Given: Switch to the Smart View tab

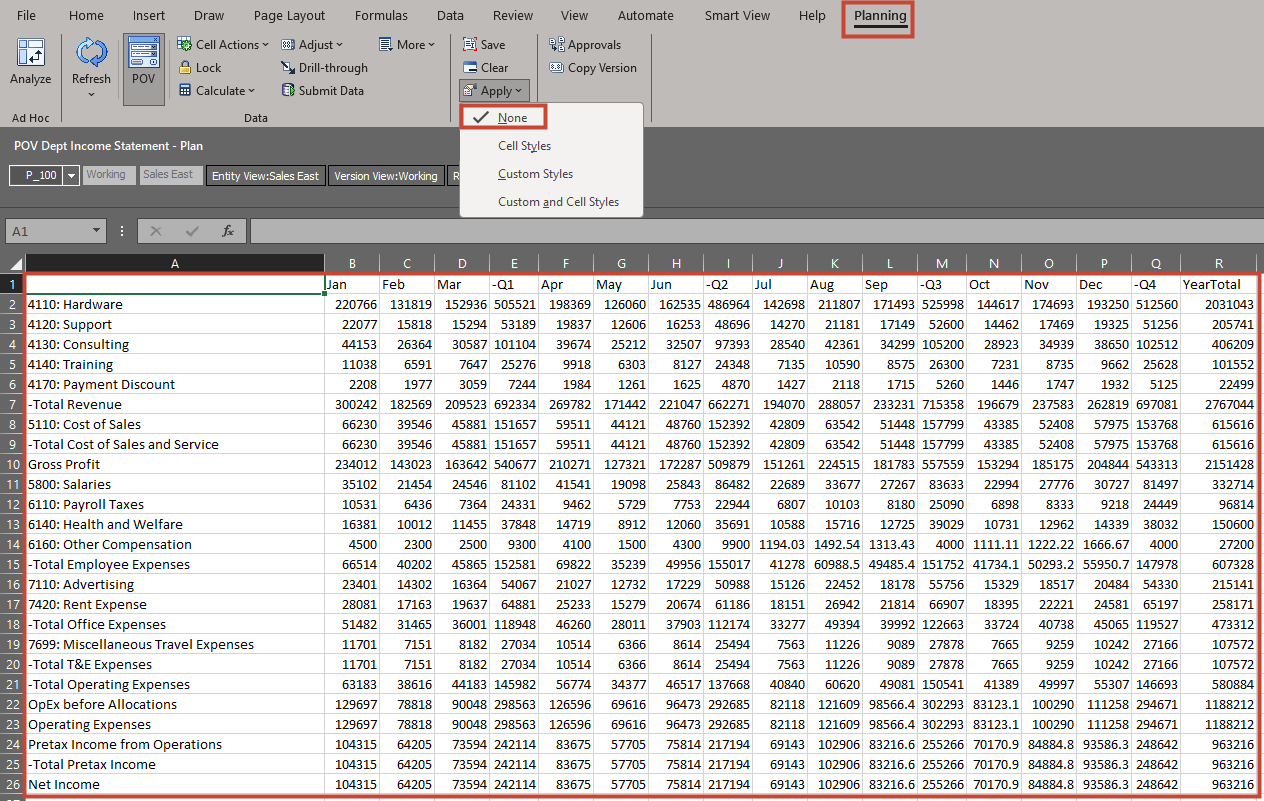Looking at the screenshot, I should (x=737, y=16).
